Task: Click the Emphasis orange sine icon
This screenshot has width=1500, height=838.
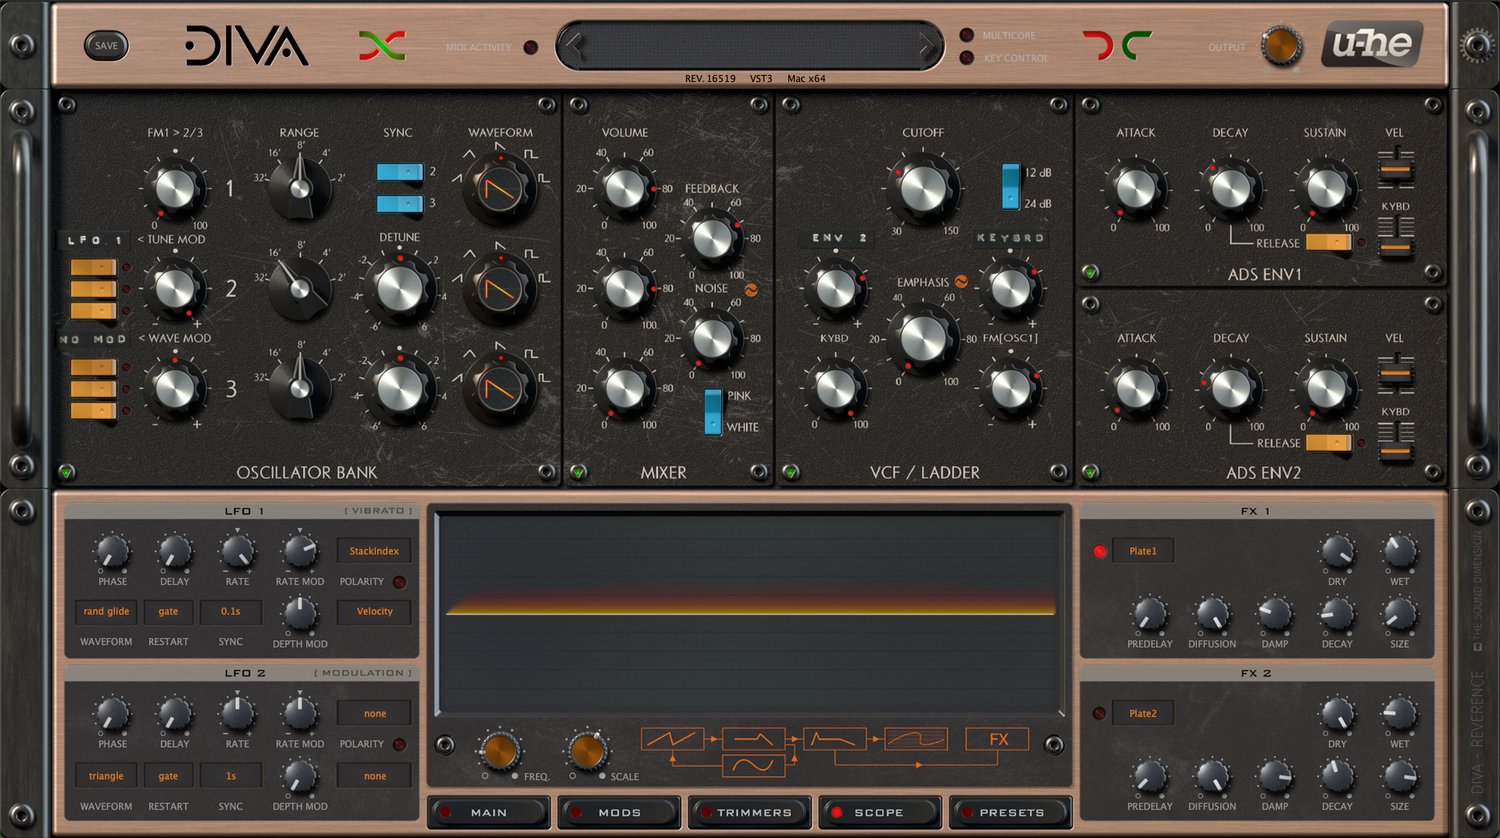Action: coord(962,282)
